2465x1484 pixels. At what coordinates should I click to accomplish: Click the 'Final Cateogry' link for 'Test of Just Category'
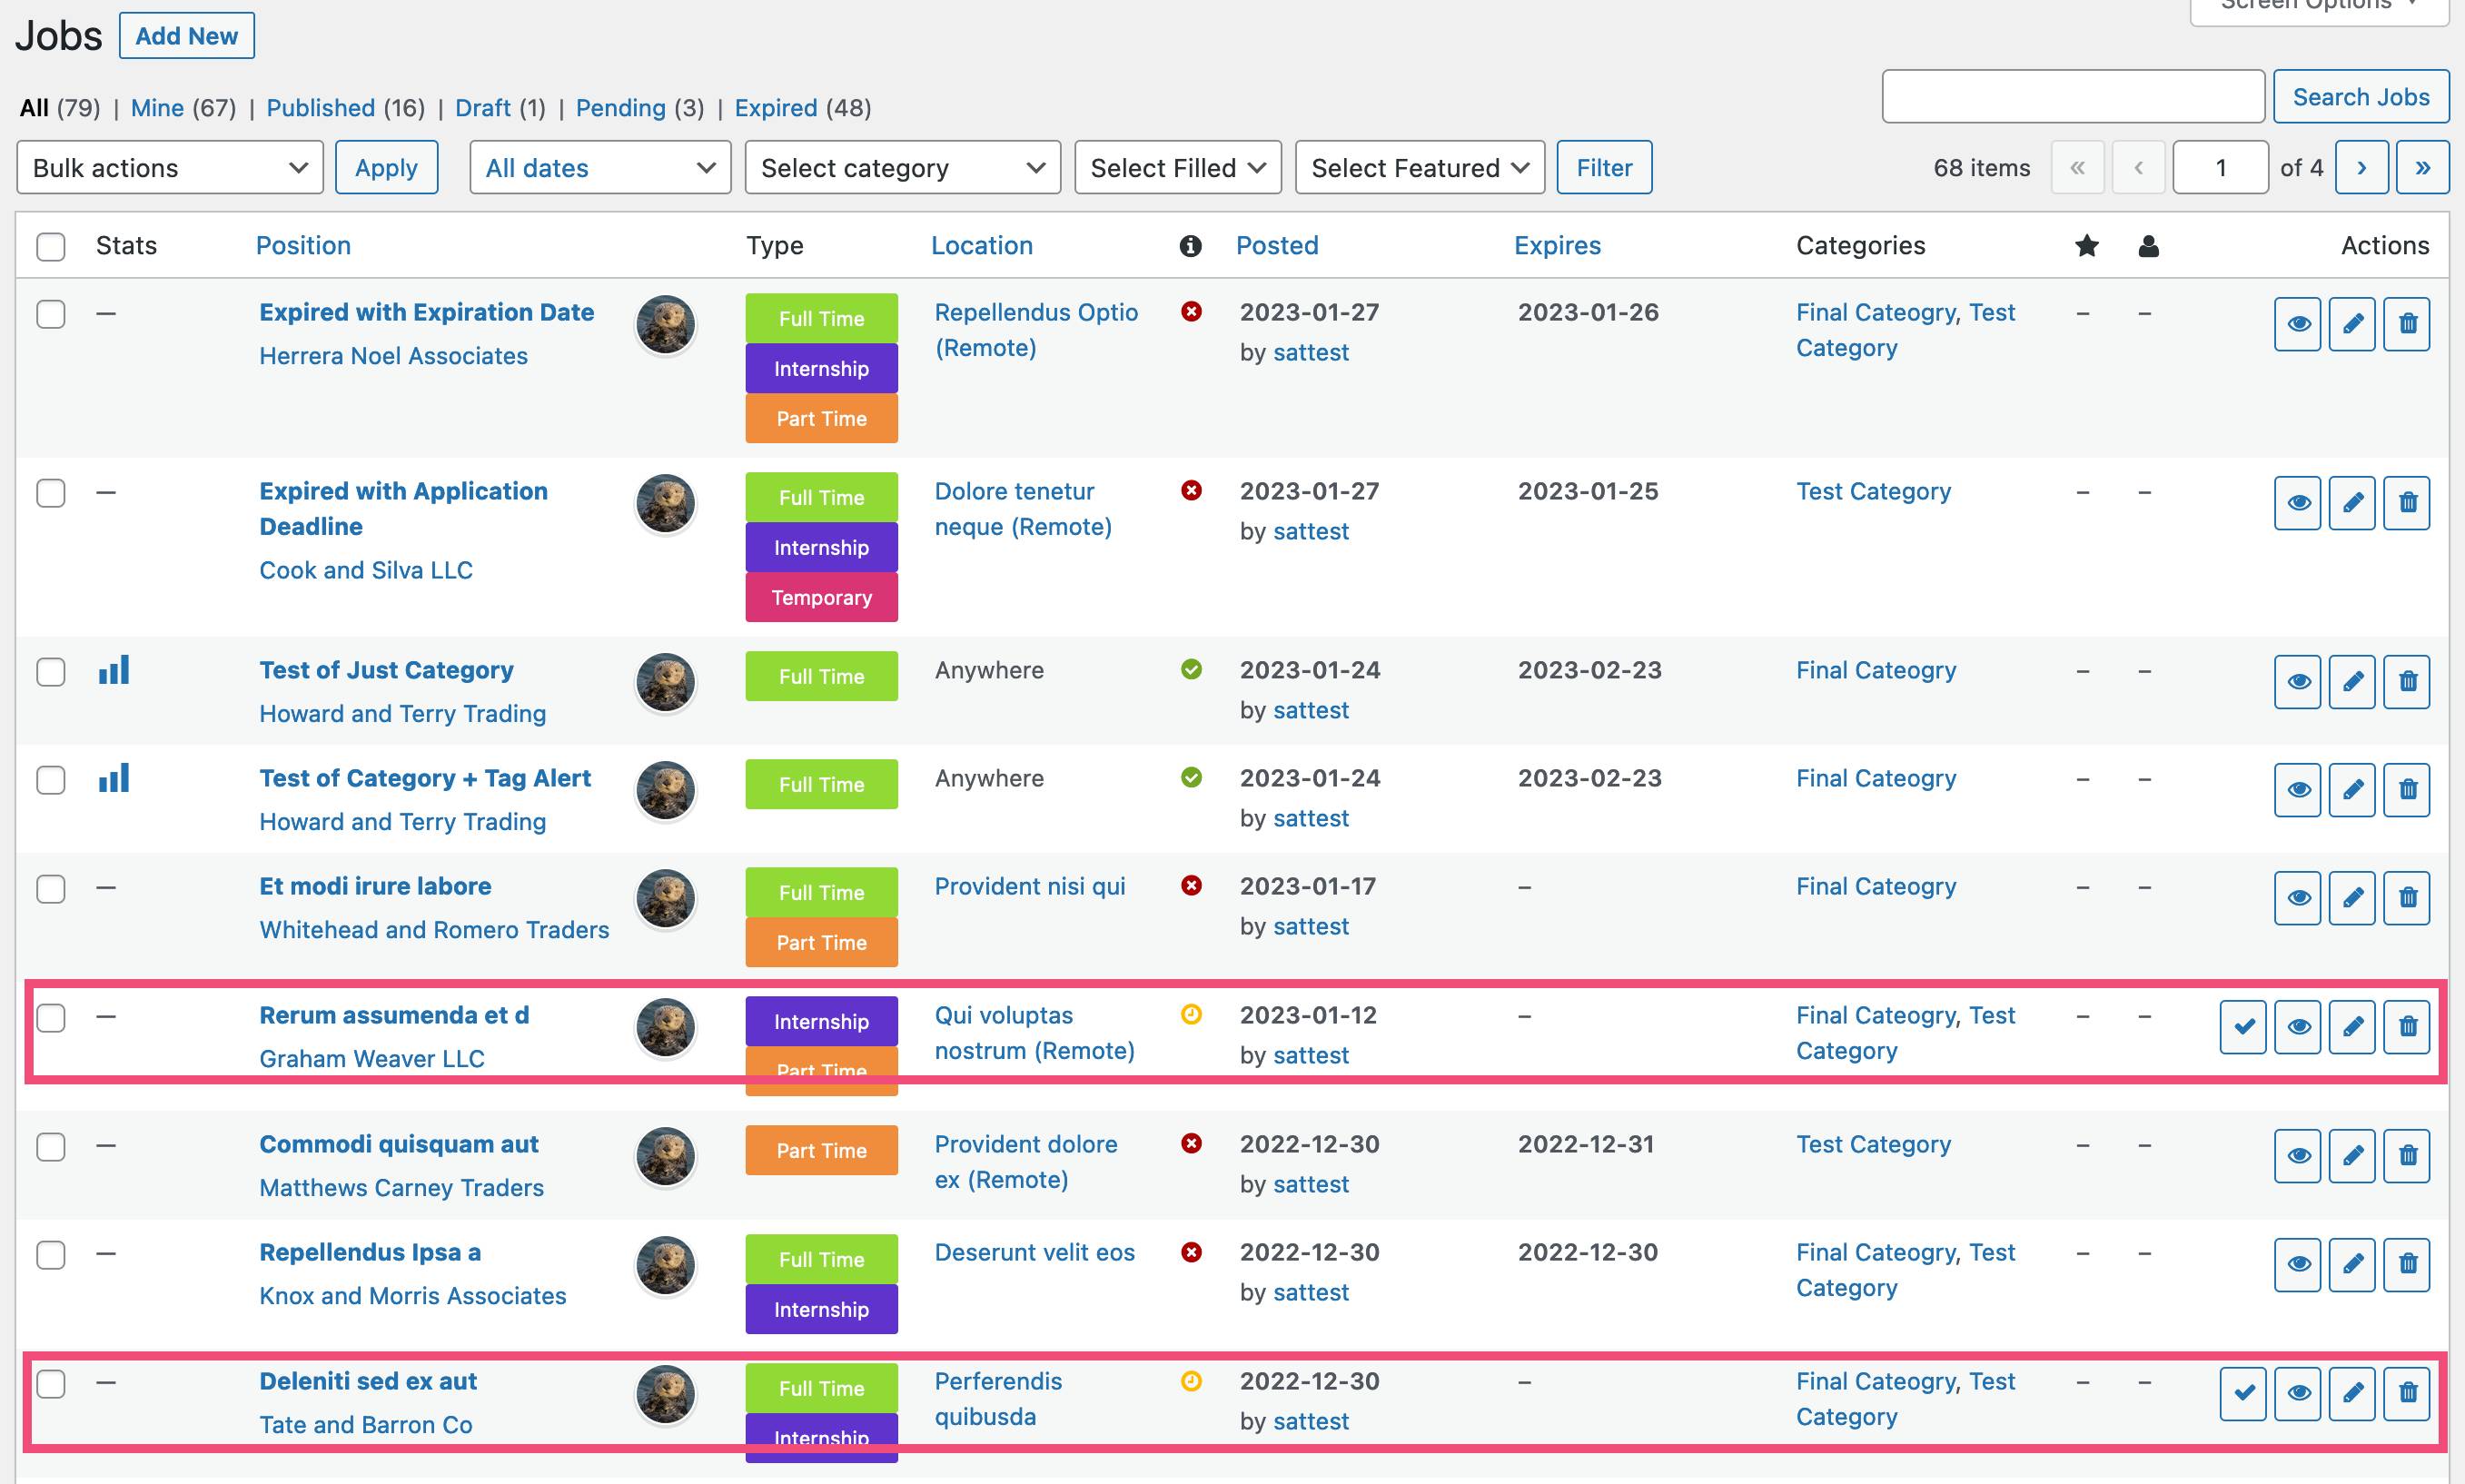(x=1874, y=669)
